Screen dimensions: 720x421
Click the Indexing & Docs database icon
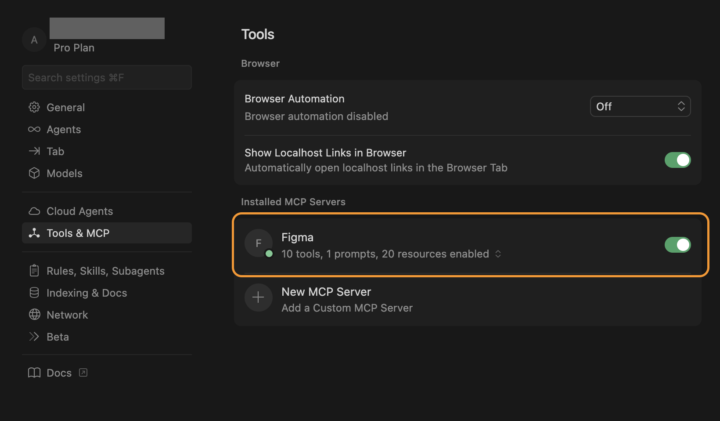pyautogui.click(x=34, y=293)
